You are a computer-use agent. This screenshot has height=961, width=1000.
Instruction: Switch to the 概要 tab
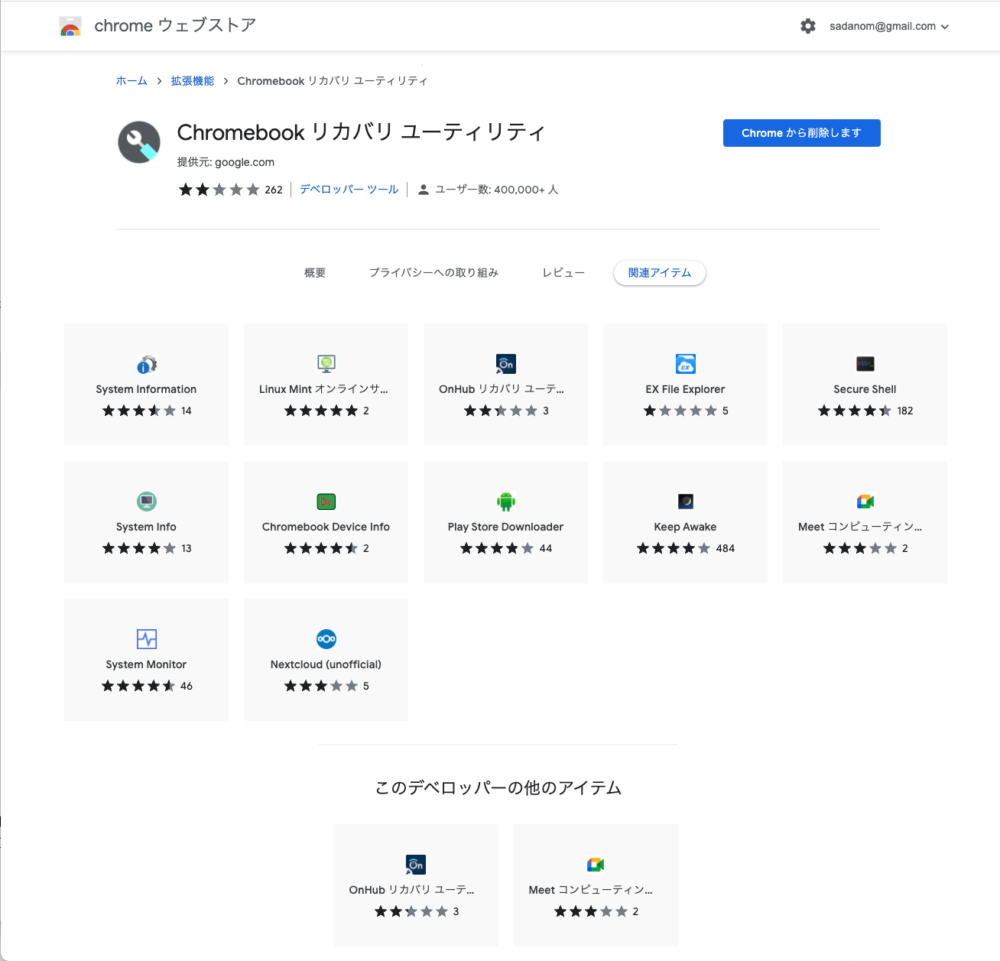(x=315, y=273)
